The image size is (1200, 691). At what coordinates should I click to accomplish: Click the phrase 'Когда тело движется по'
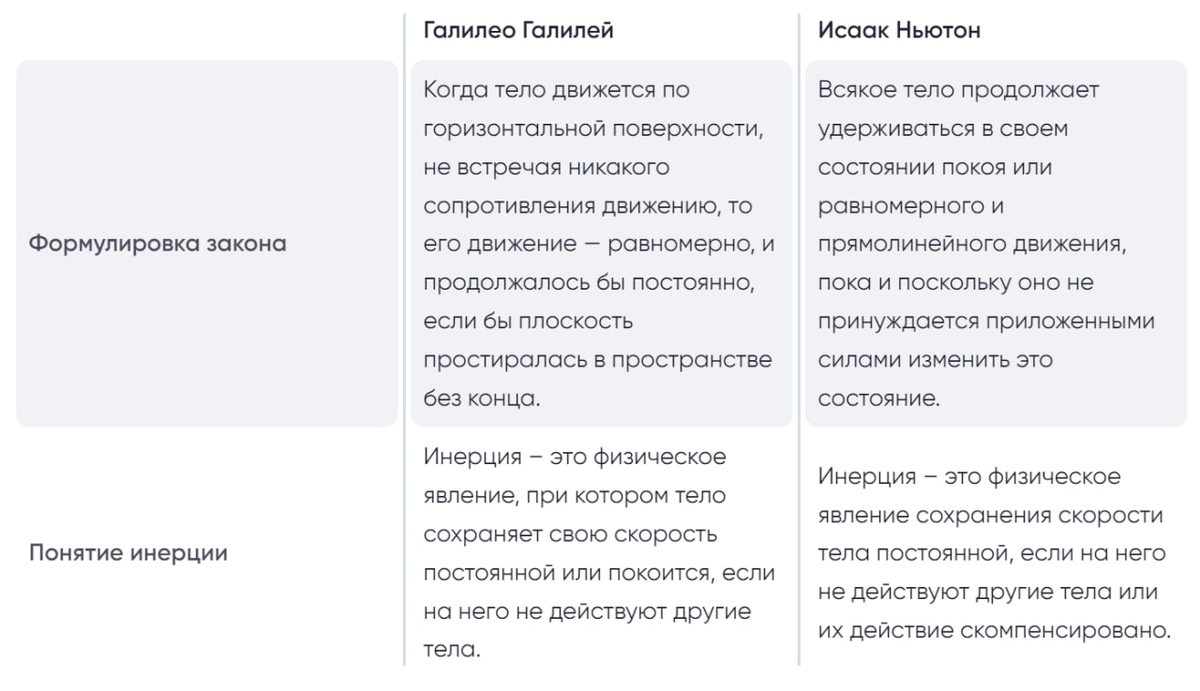coord(556,90)
